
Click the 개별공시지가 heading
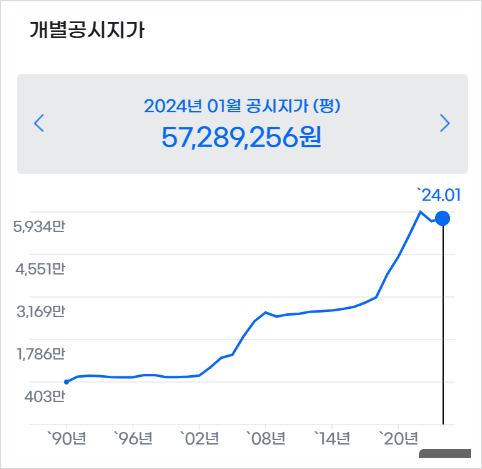(x=87, y=30)
